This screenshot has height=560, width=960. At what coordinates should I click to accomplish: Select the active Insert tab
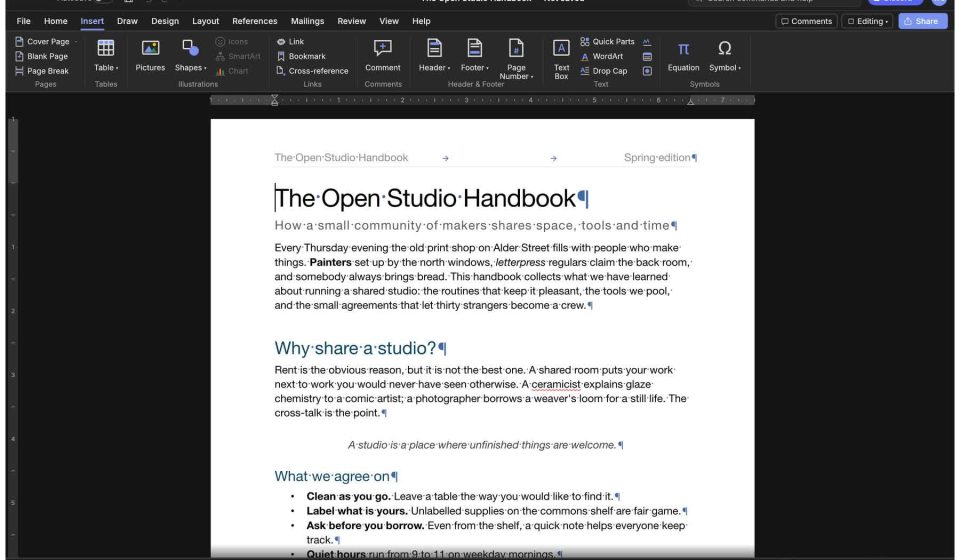(92, 21)
